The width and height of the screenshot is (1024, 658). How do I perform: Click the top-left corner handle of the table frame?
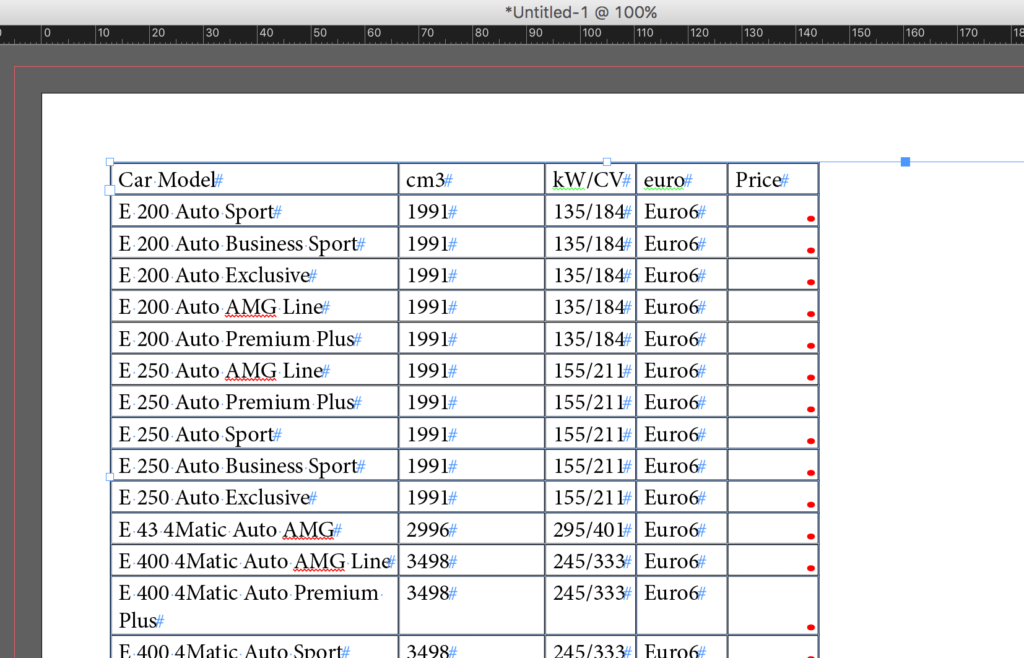pos(110,161)
